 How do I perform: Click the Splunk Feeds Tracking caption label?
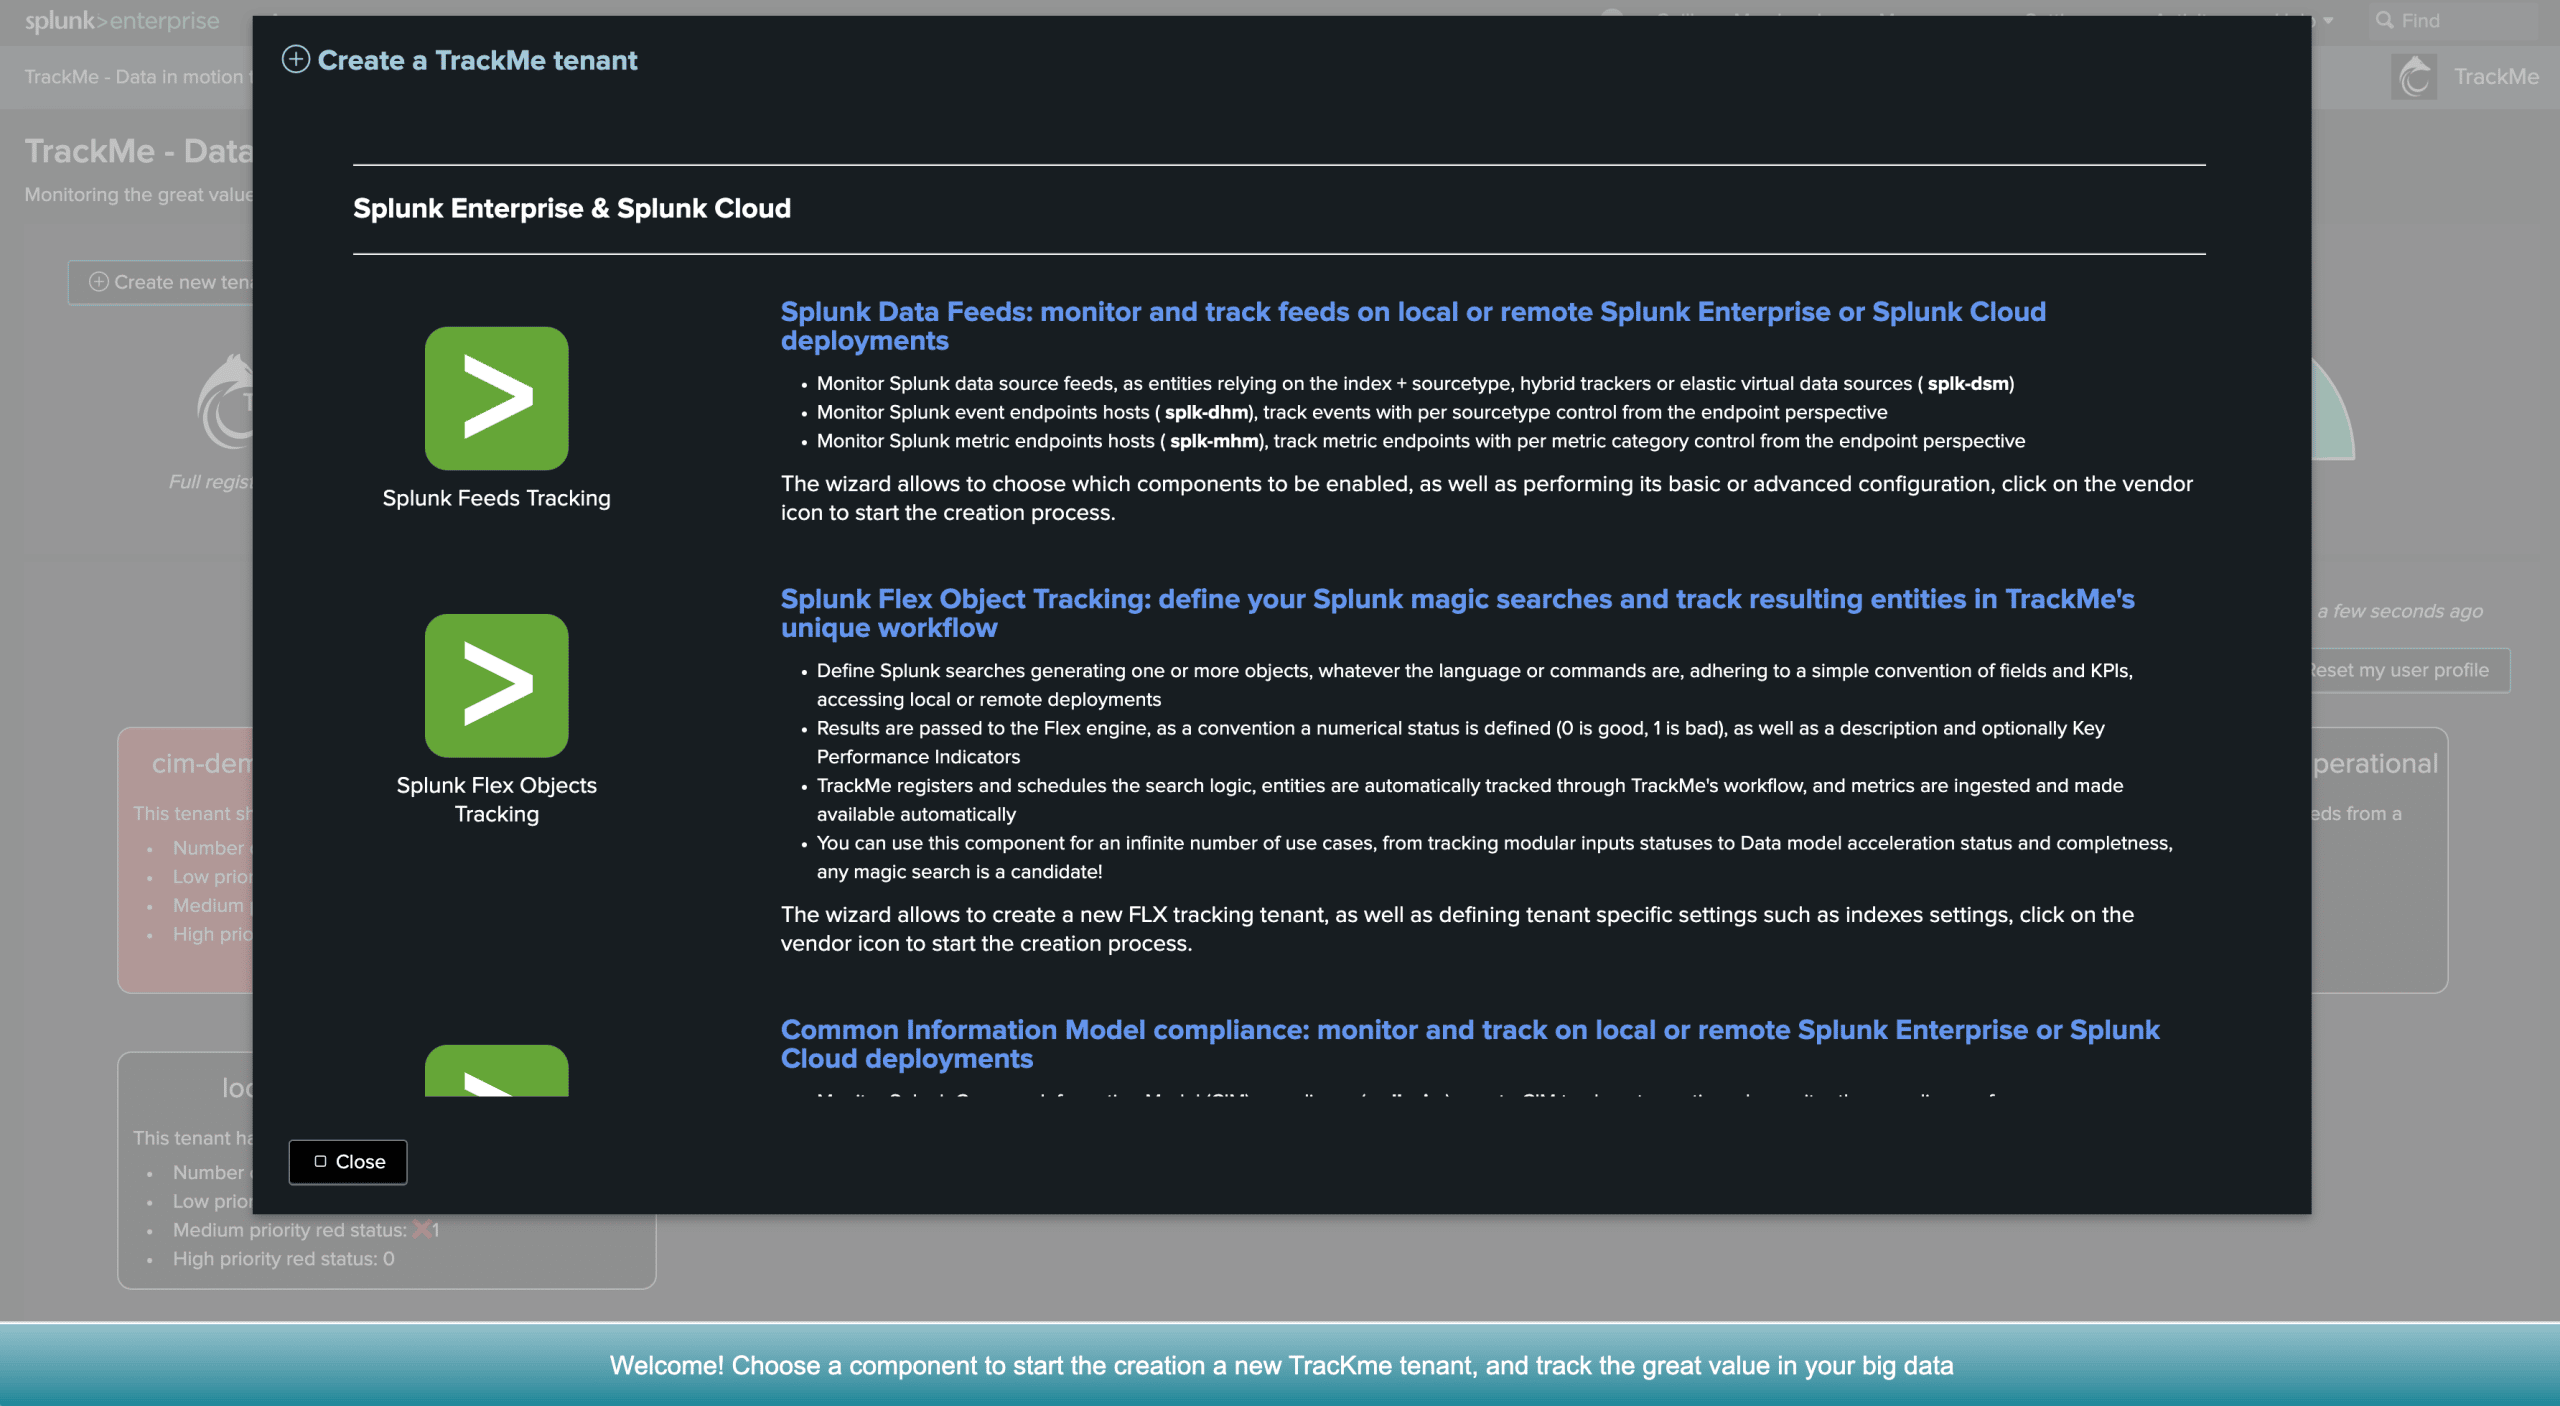click(496, 498)
